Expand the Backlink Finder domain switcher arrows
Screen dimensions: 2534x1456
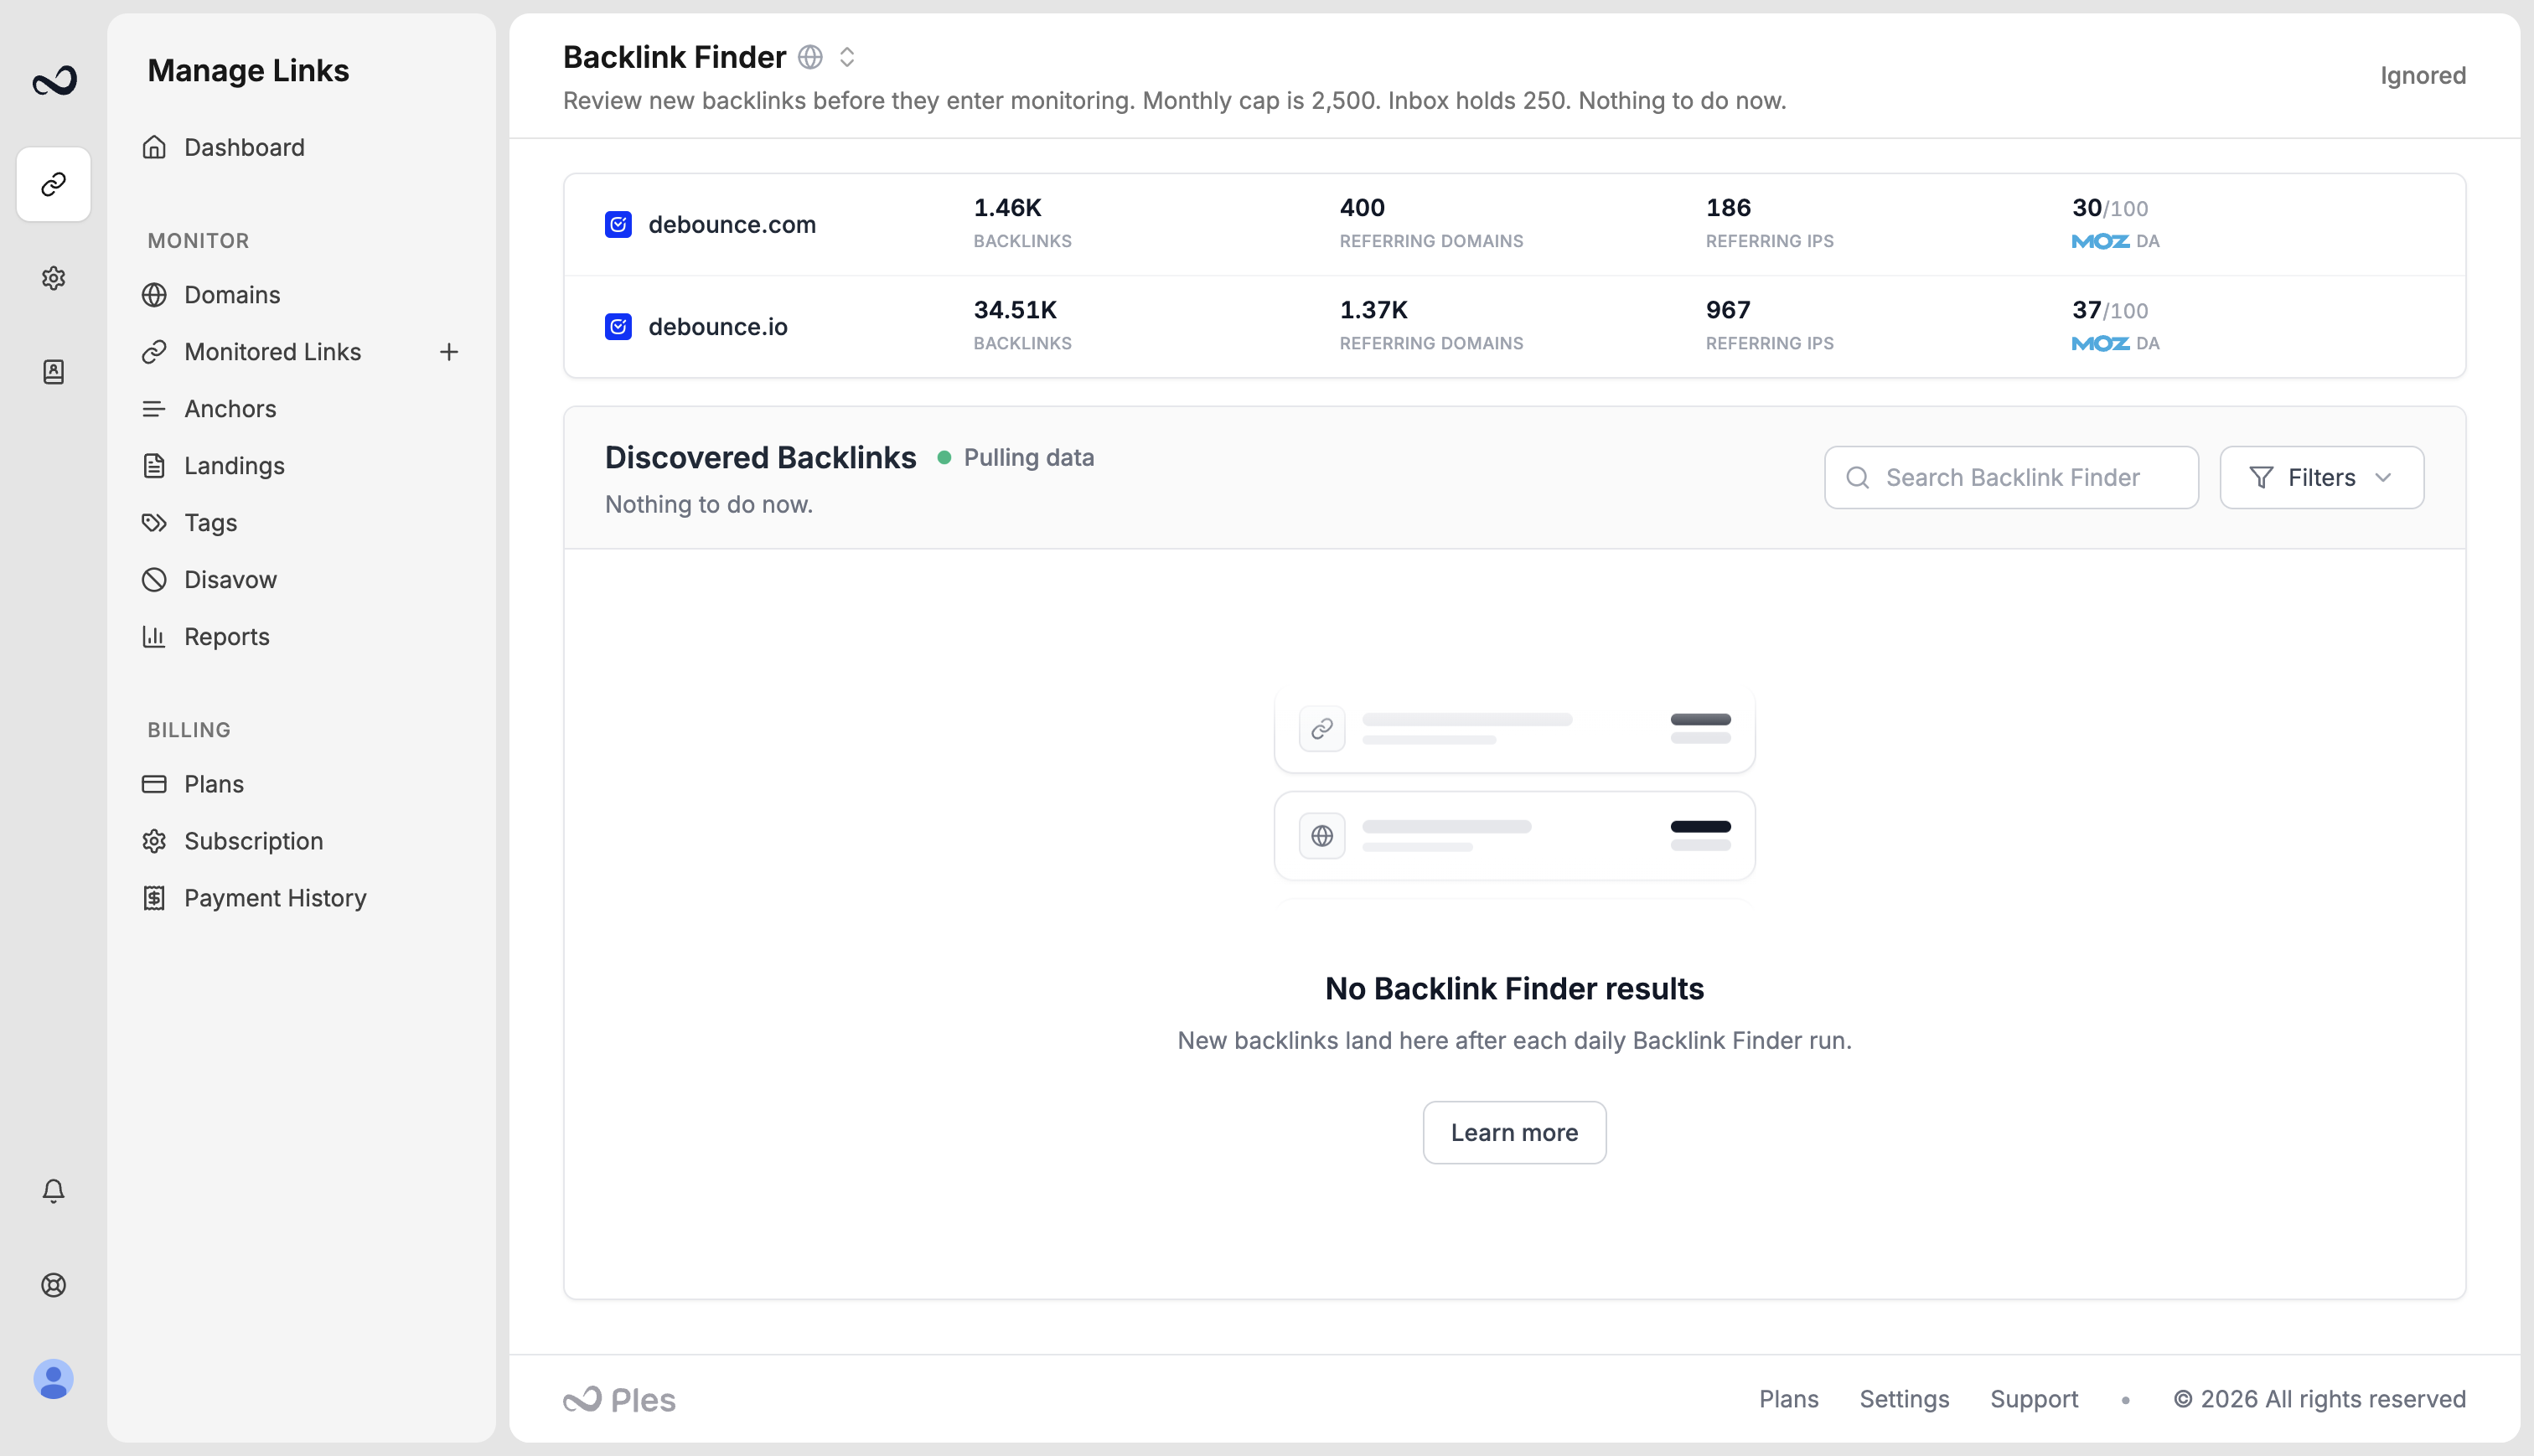(x=847, y=57)
